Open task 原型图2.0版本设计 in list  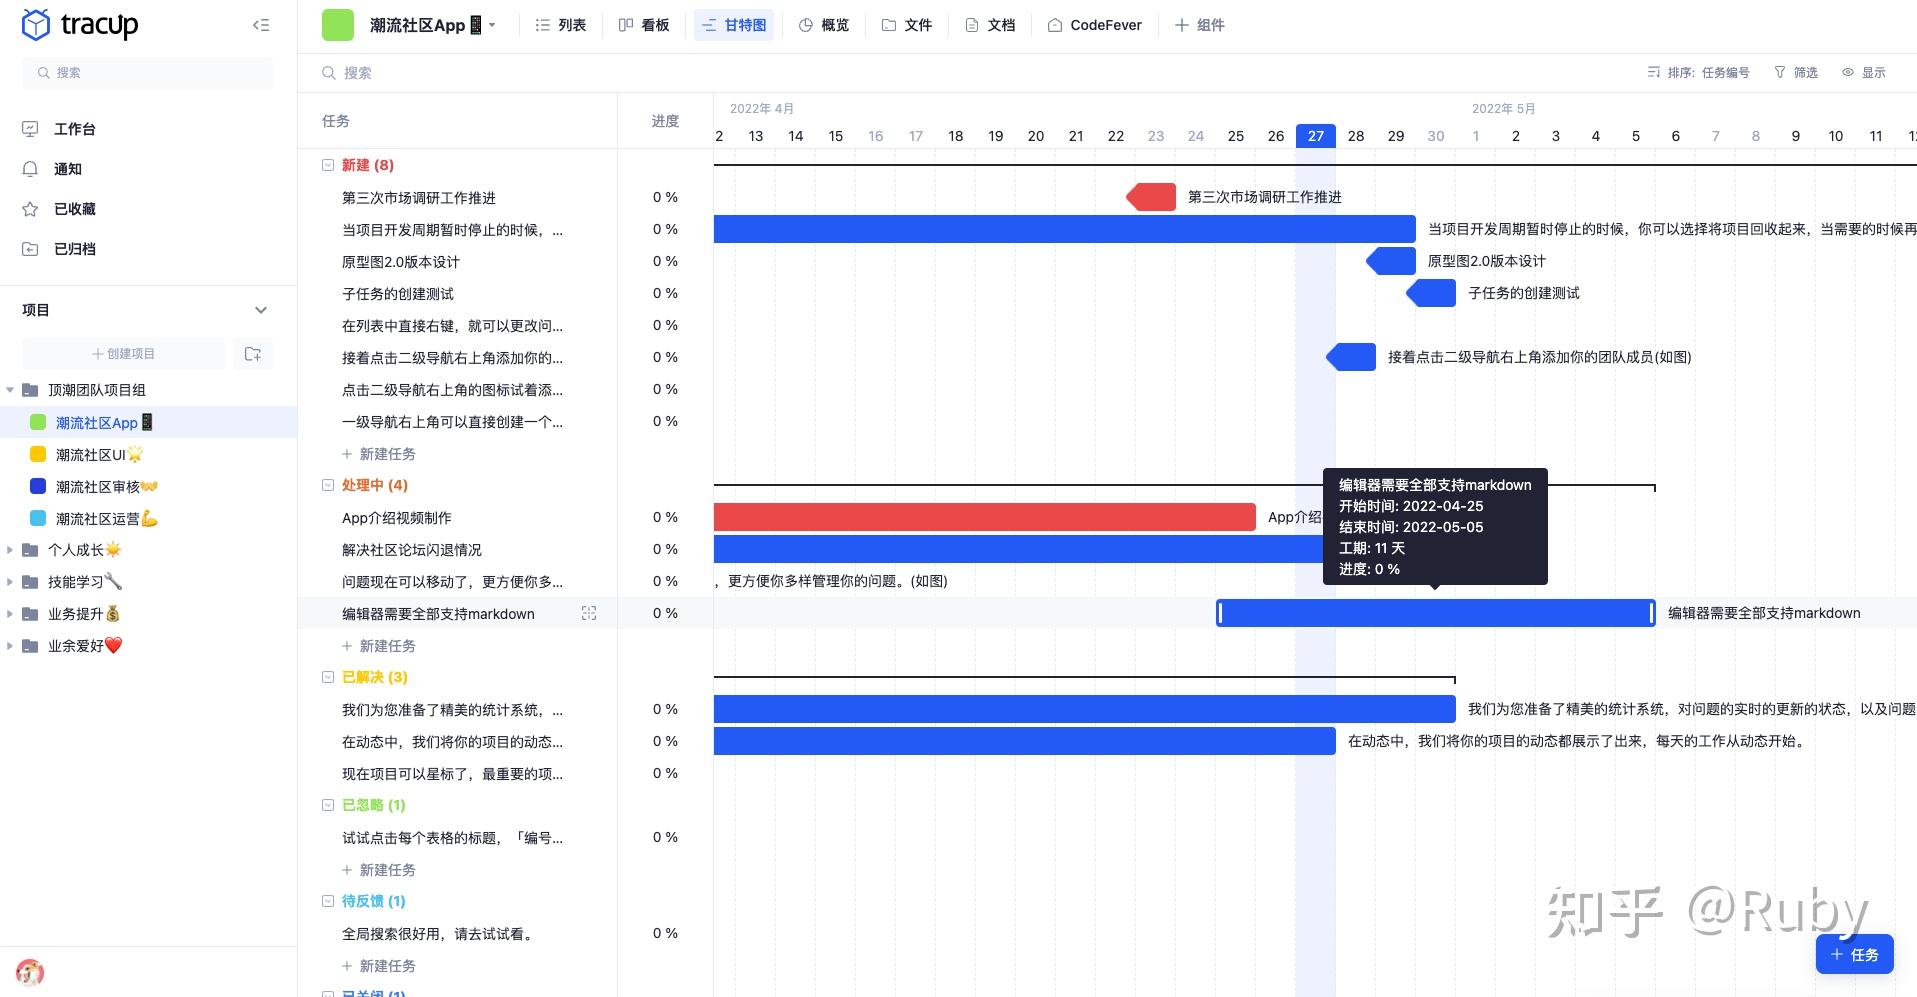click(401, 262)
